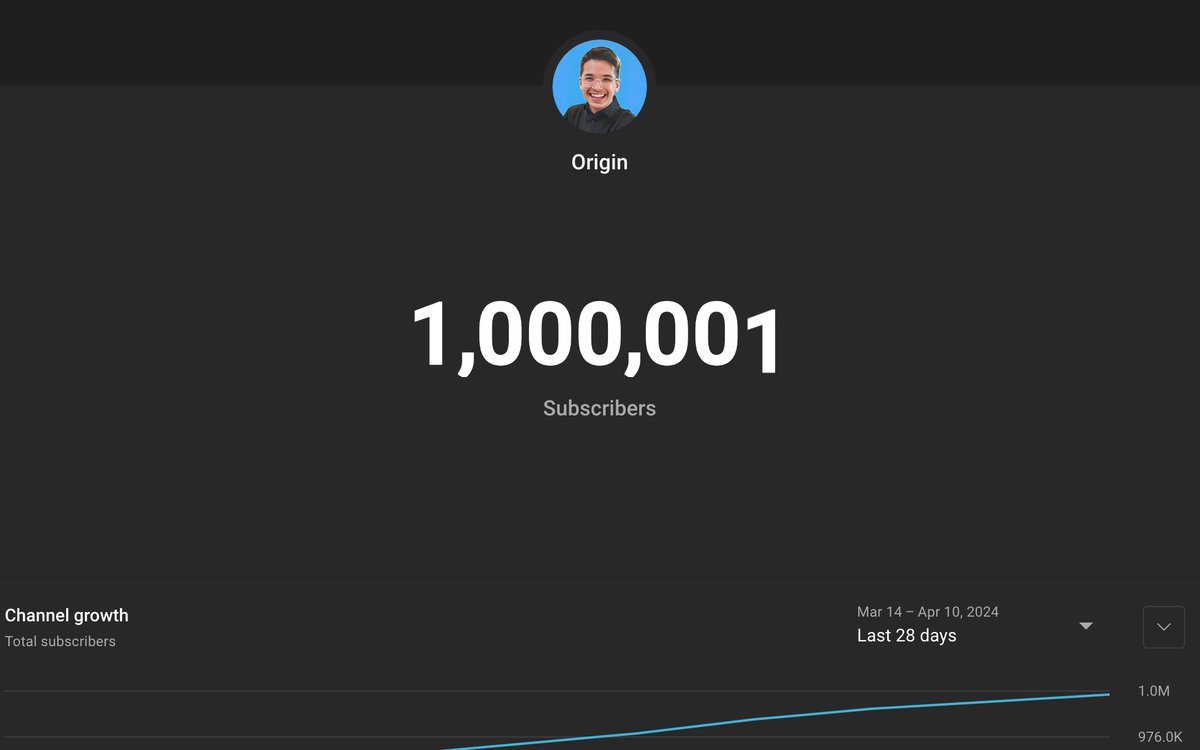Viewport: 1200px width, 750px height.
Task: Click the Channel growth heading
Action: pos(67,615)
